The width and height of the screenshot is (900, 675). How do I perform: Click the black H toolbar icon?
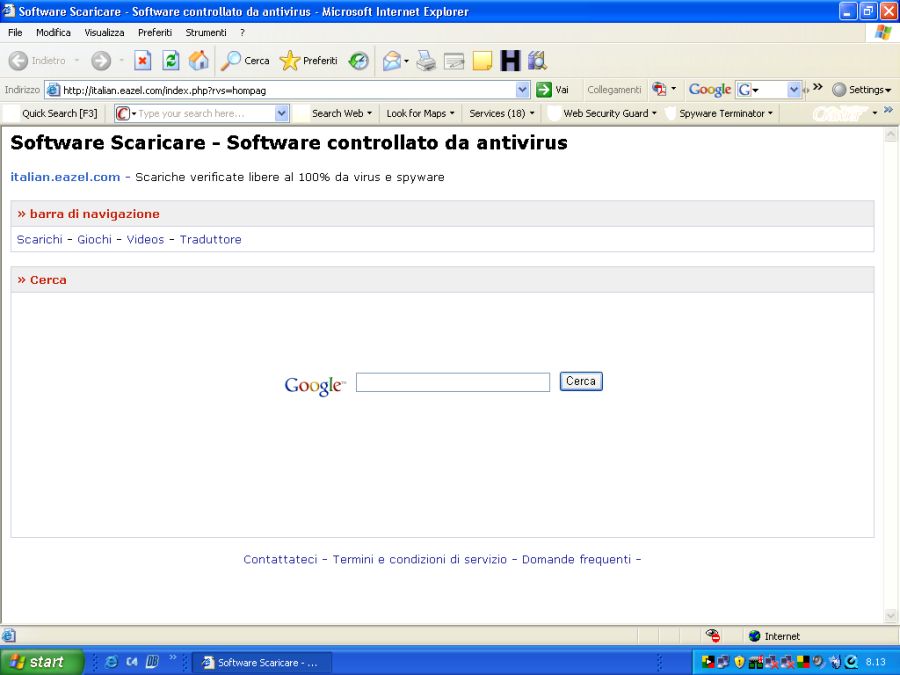point(510,60)
